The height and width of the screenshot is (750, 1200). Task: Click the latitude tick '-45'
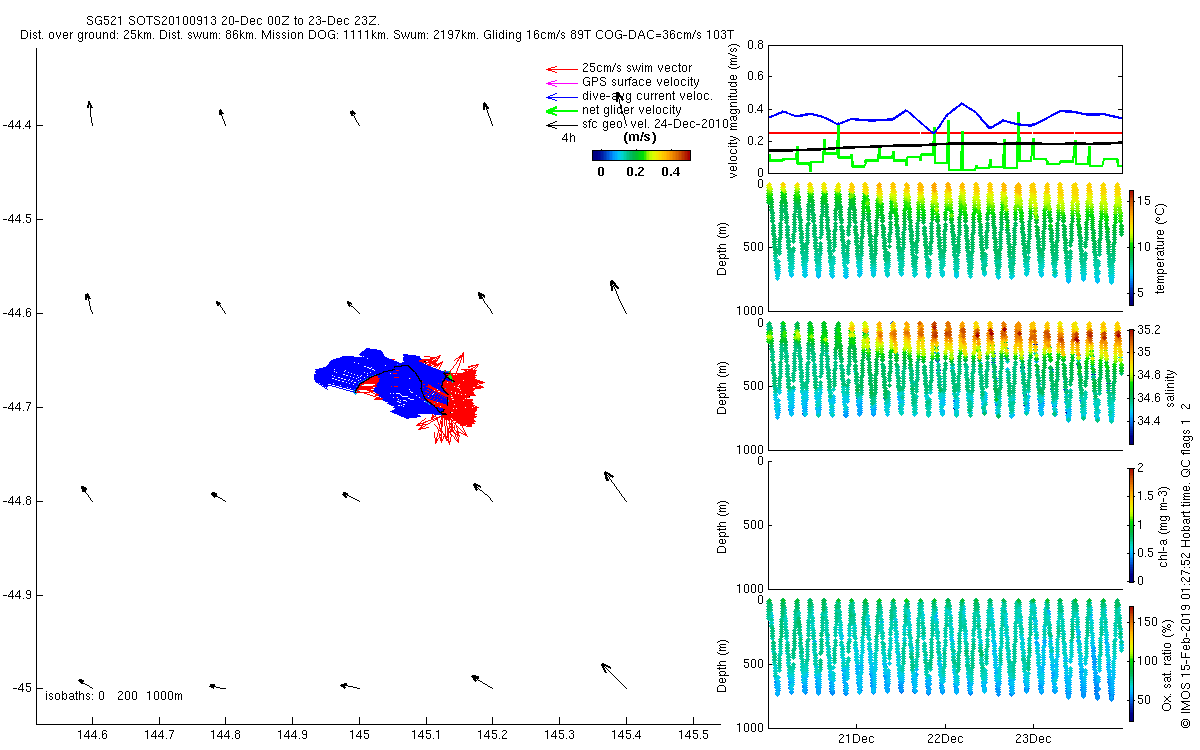click(x=22, y=689)
